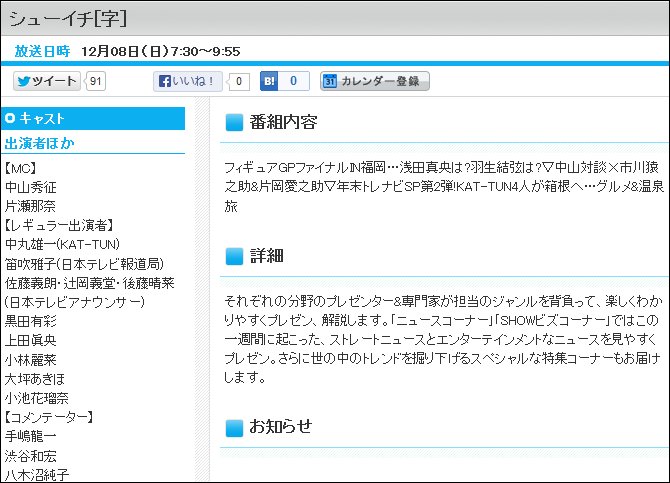Click the broadcast time 12月08日(日)7:30～9:55
The height and width of the screenshot is (483, 670).
pyautogui.click(x=161, y=52)
